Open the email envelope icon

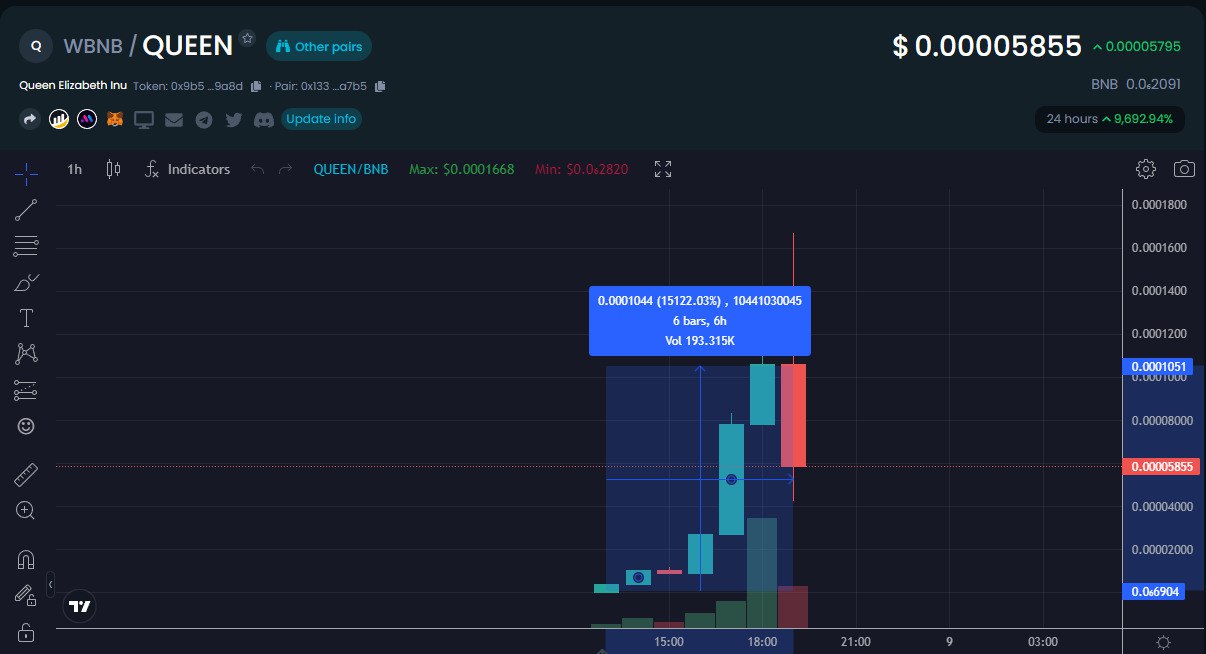(174, 120)
